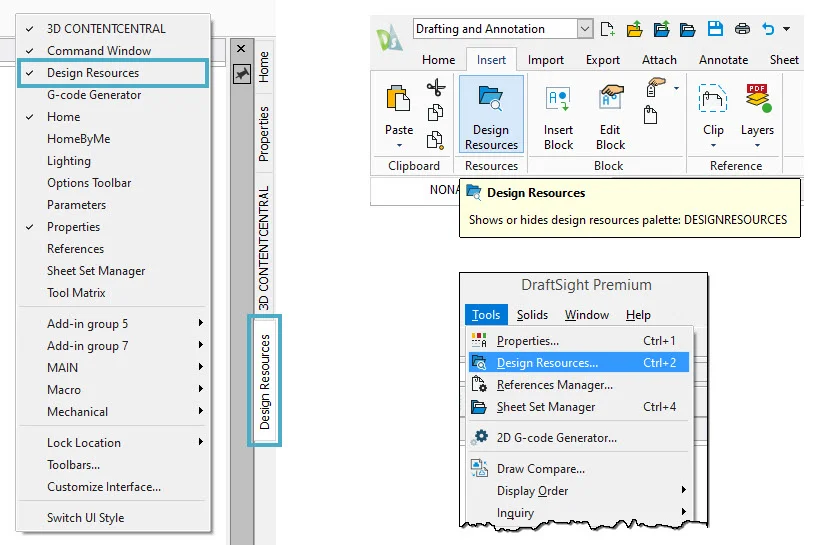The image size is (828, 545).
Task: Expand the Paste dropdown arrow
Action: [399, 146]
